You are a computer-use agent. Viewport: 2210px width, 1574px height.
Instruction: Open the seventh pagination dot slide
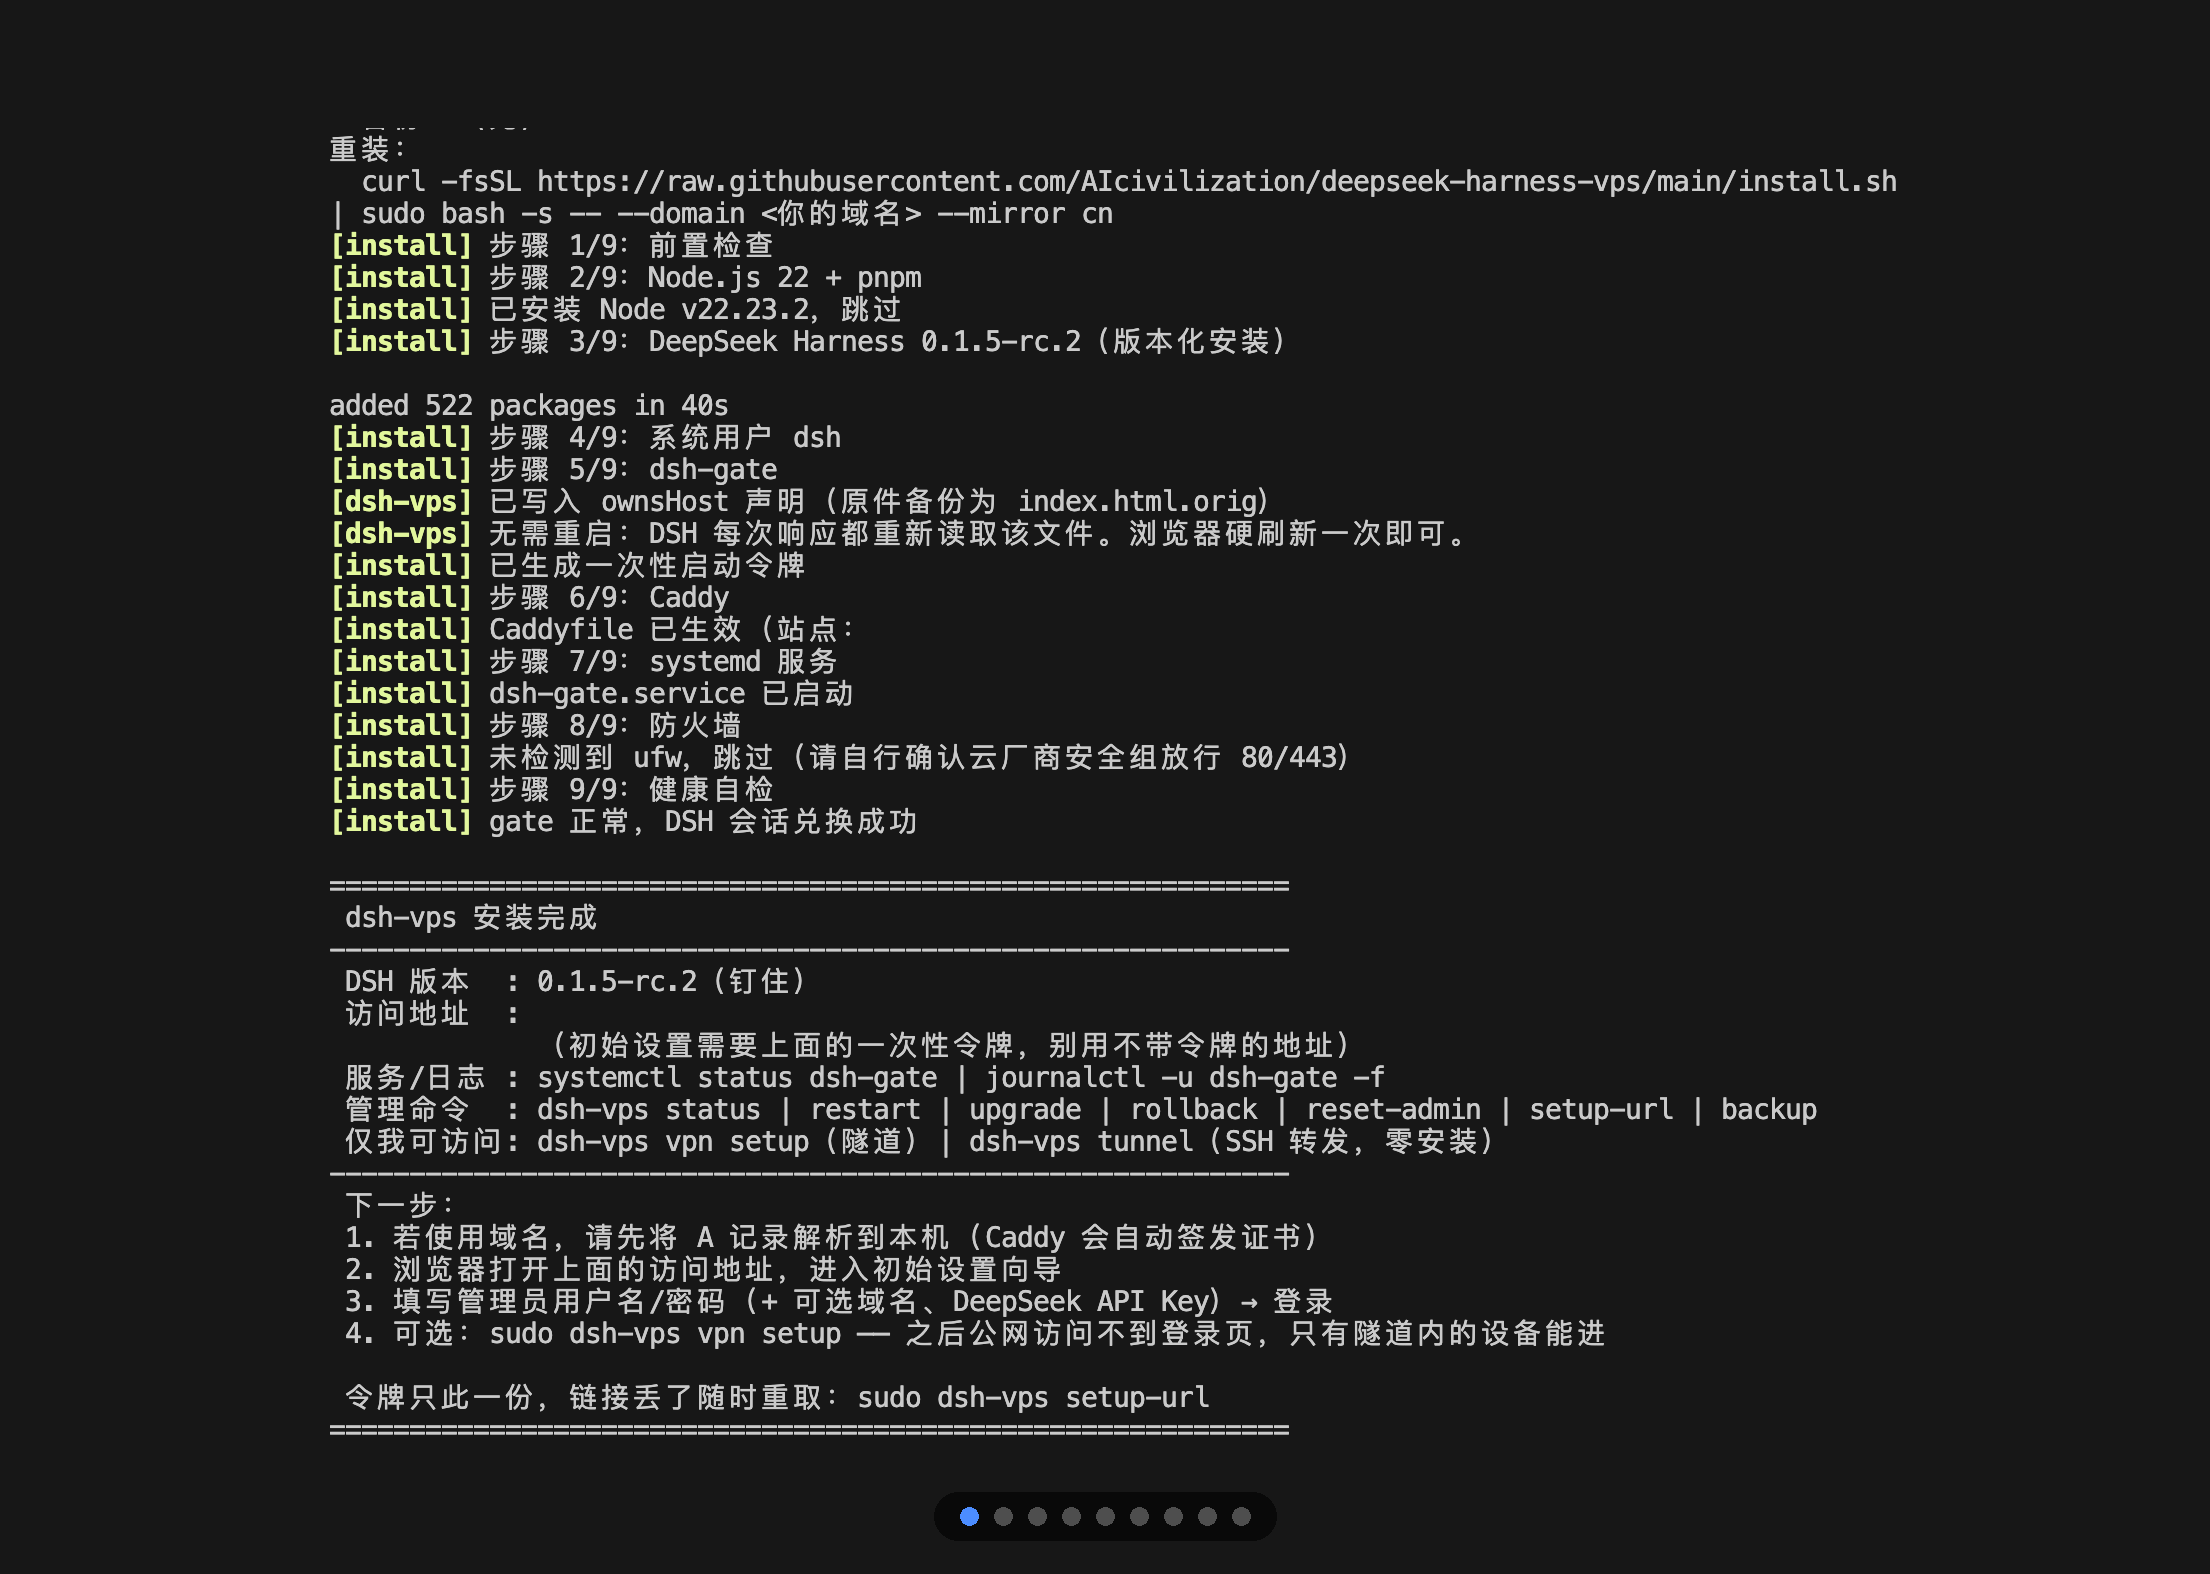1173,1516
